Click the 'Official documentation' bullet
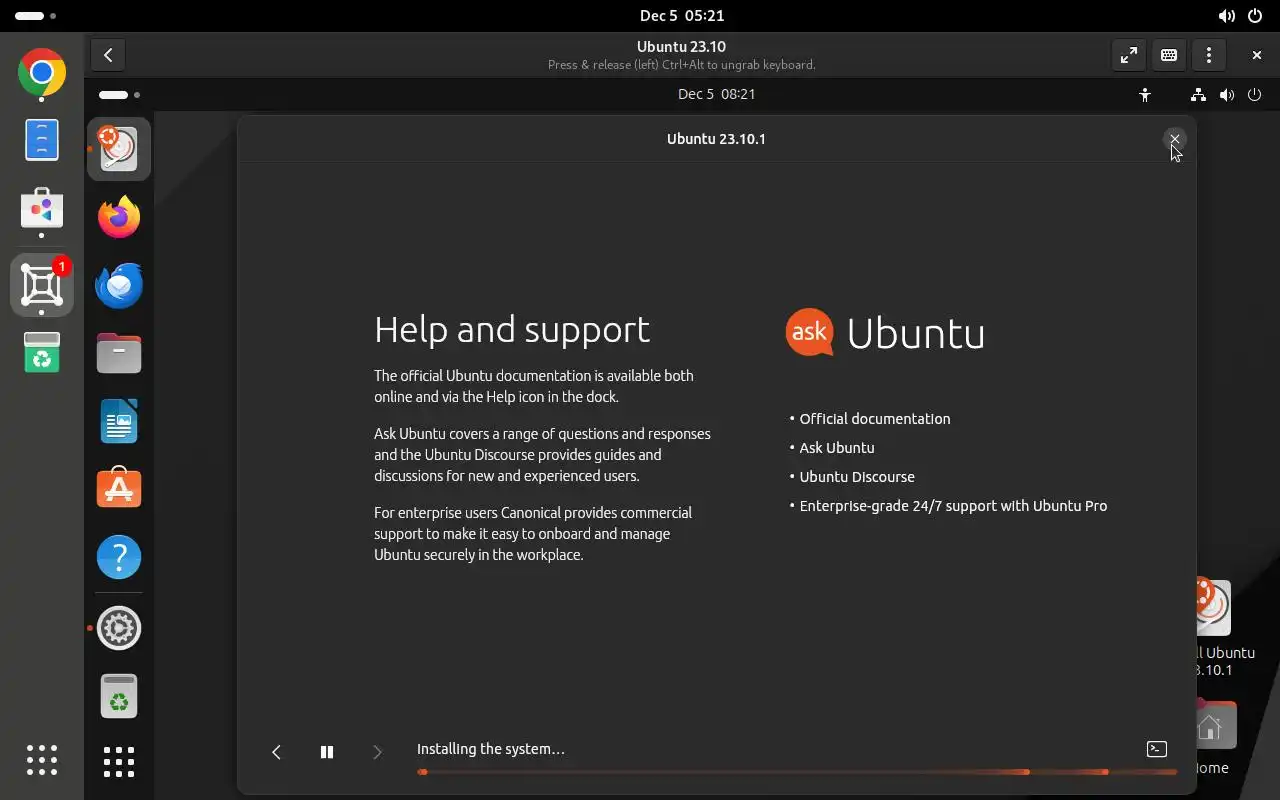The width and height of the screenshot is (1280, 800). (875, 419)
